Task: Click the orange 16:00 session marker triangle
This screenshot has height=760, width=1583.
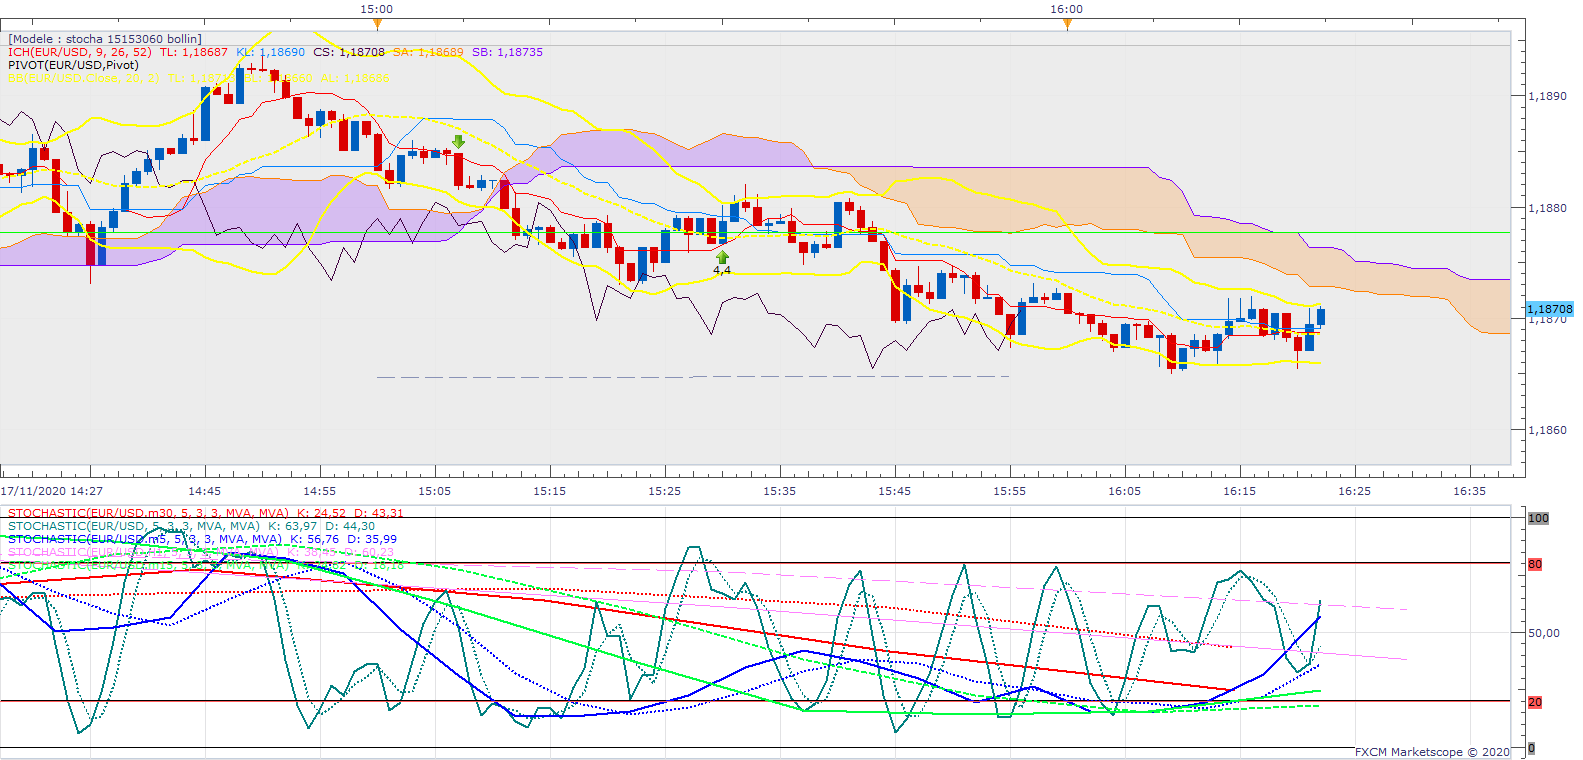Action: [x=1067, y=24]
